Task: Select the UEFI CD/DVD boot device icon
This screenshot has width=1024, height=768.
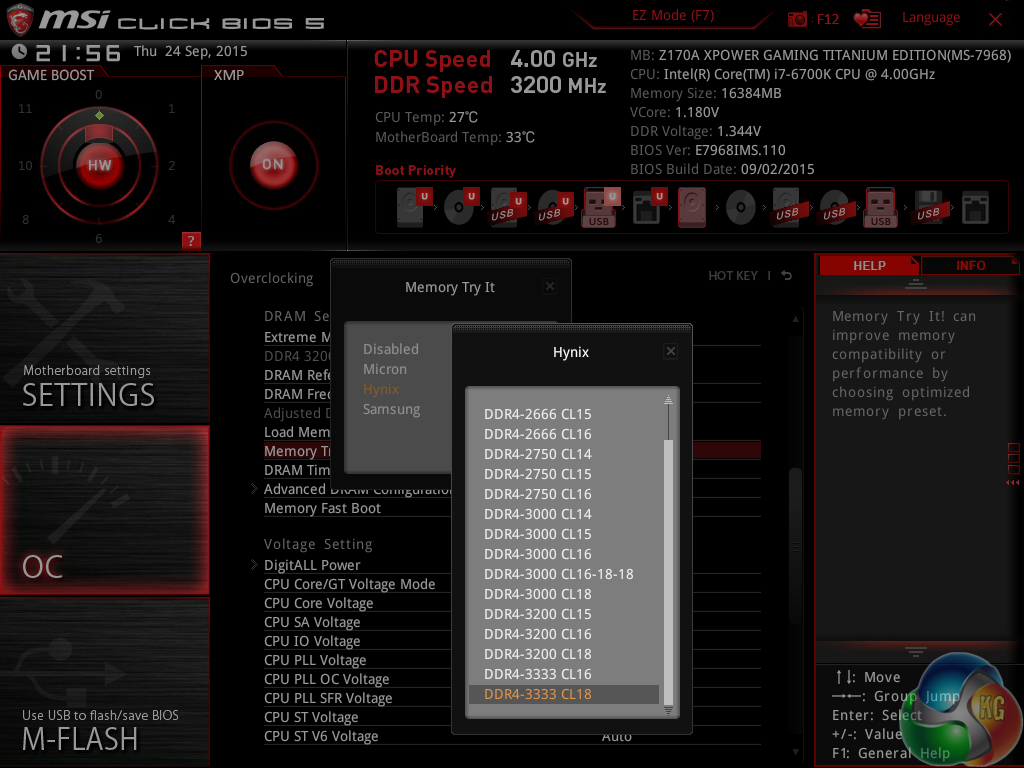Action: 461,207
